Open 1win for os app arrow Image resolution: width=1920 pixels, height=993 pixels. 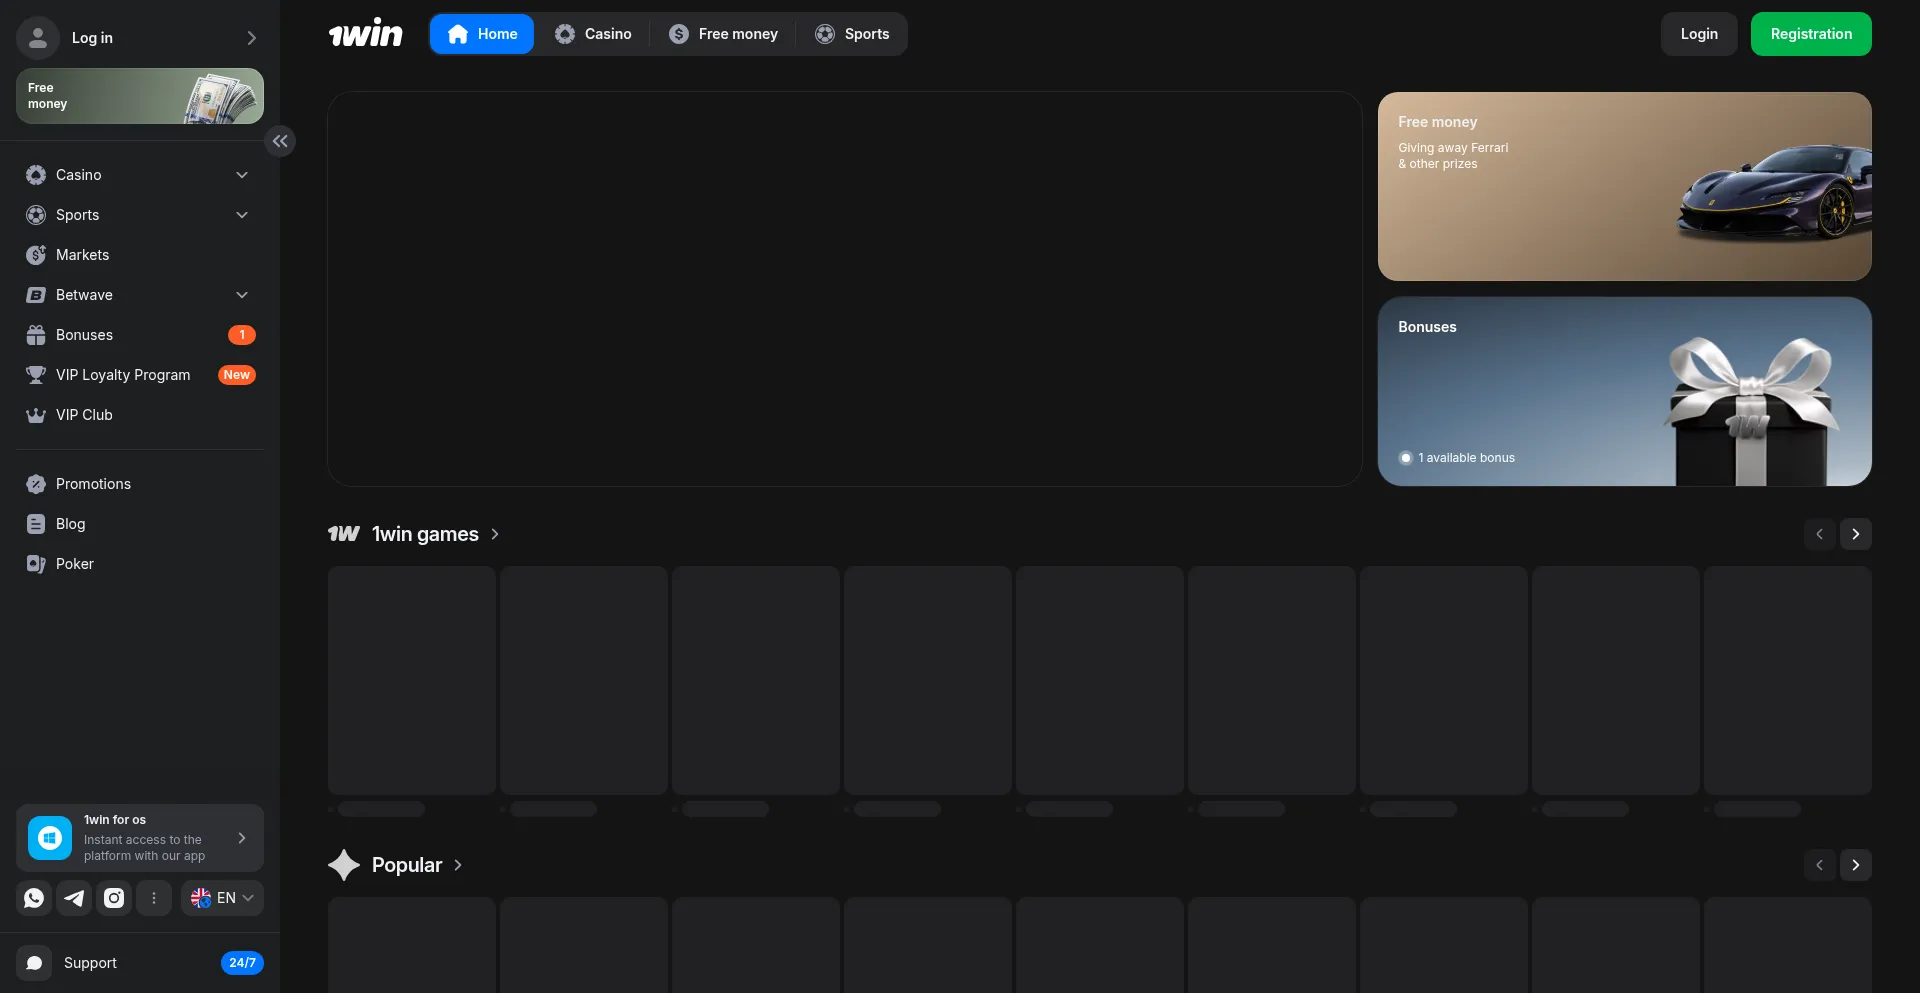[x=242, y=838]
